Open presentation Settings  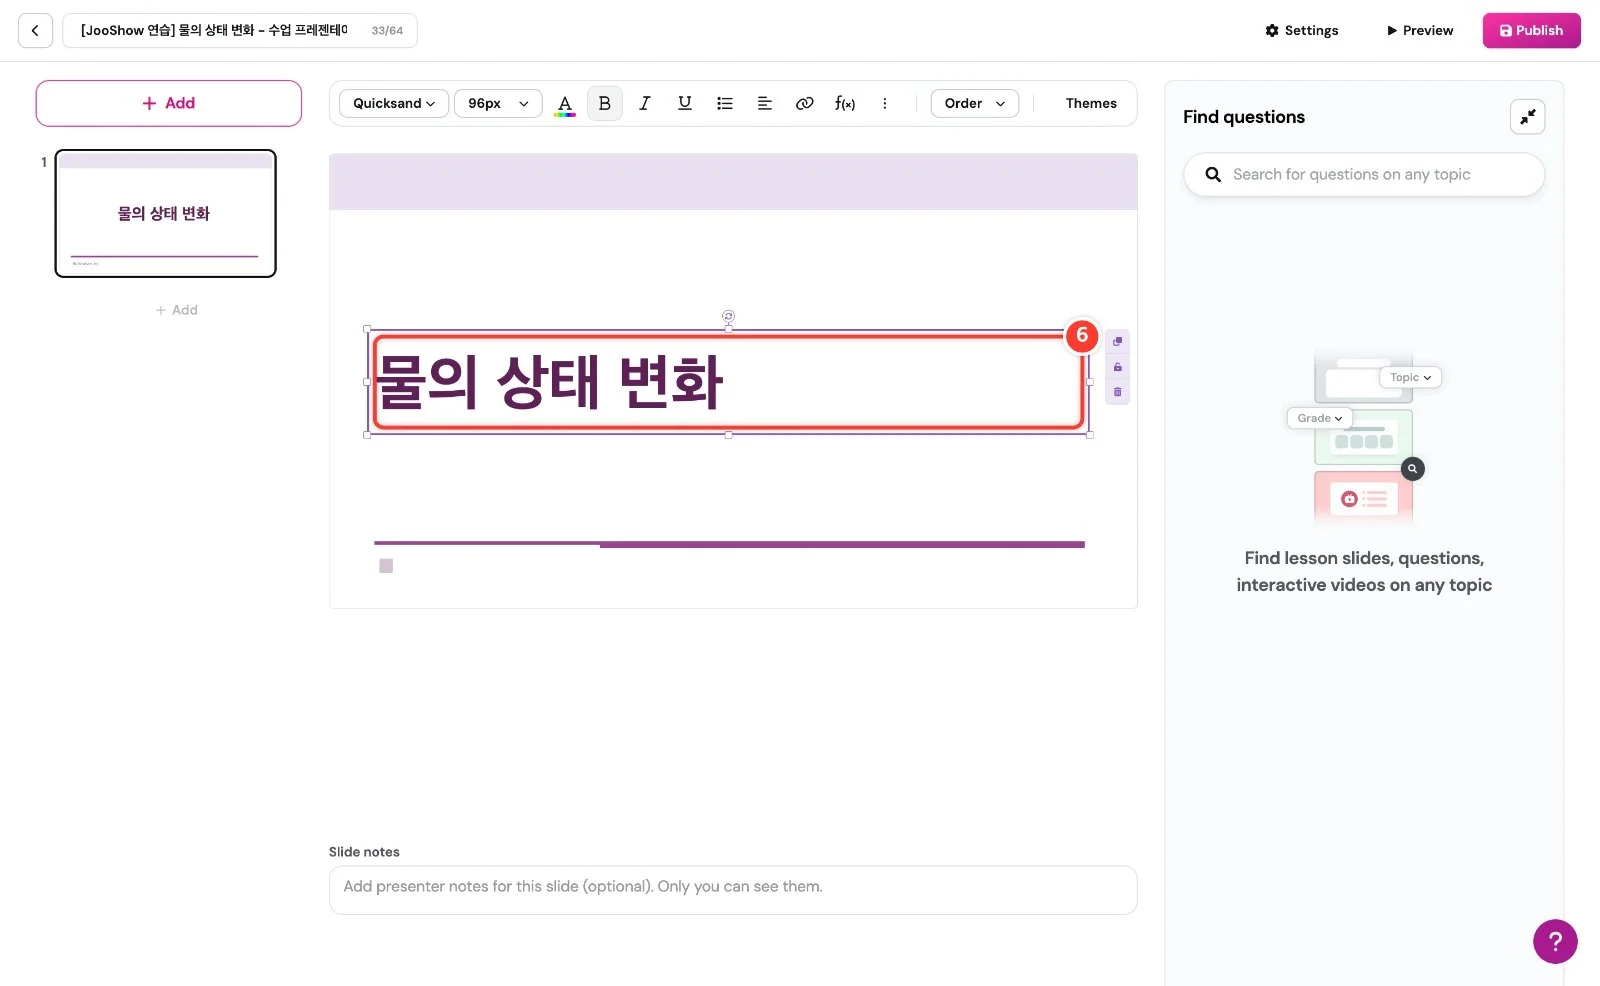tap(1302, 31)
